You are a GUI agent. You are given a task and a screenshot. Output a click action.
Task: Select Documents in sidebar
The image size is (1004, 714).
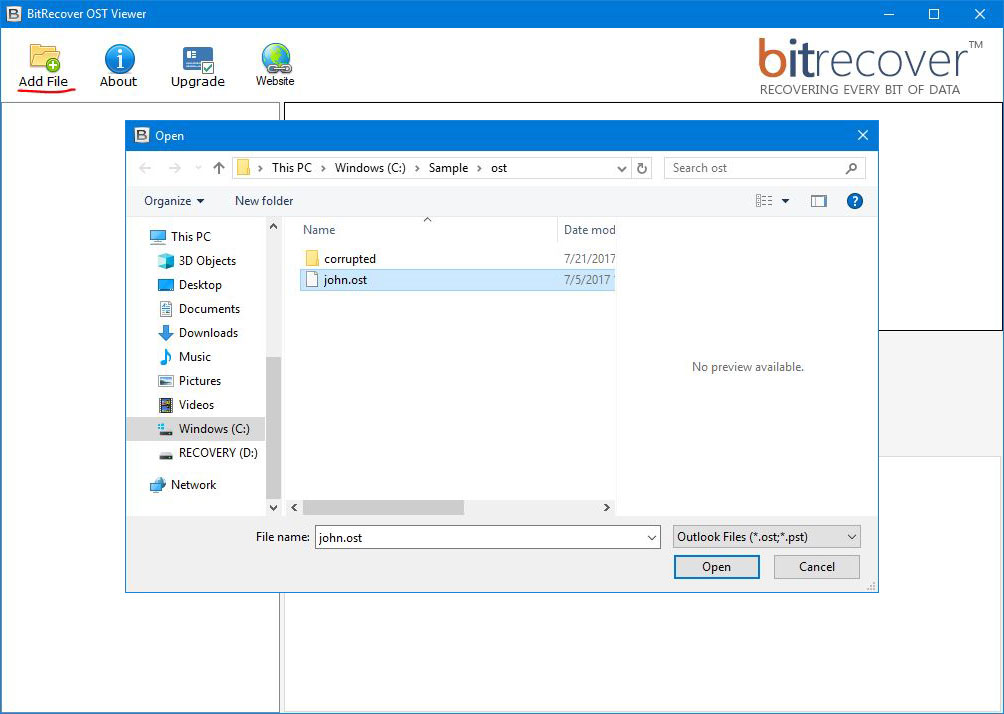tap(199, 309)
